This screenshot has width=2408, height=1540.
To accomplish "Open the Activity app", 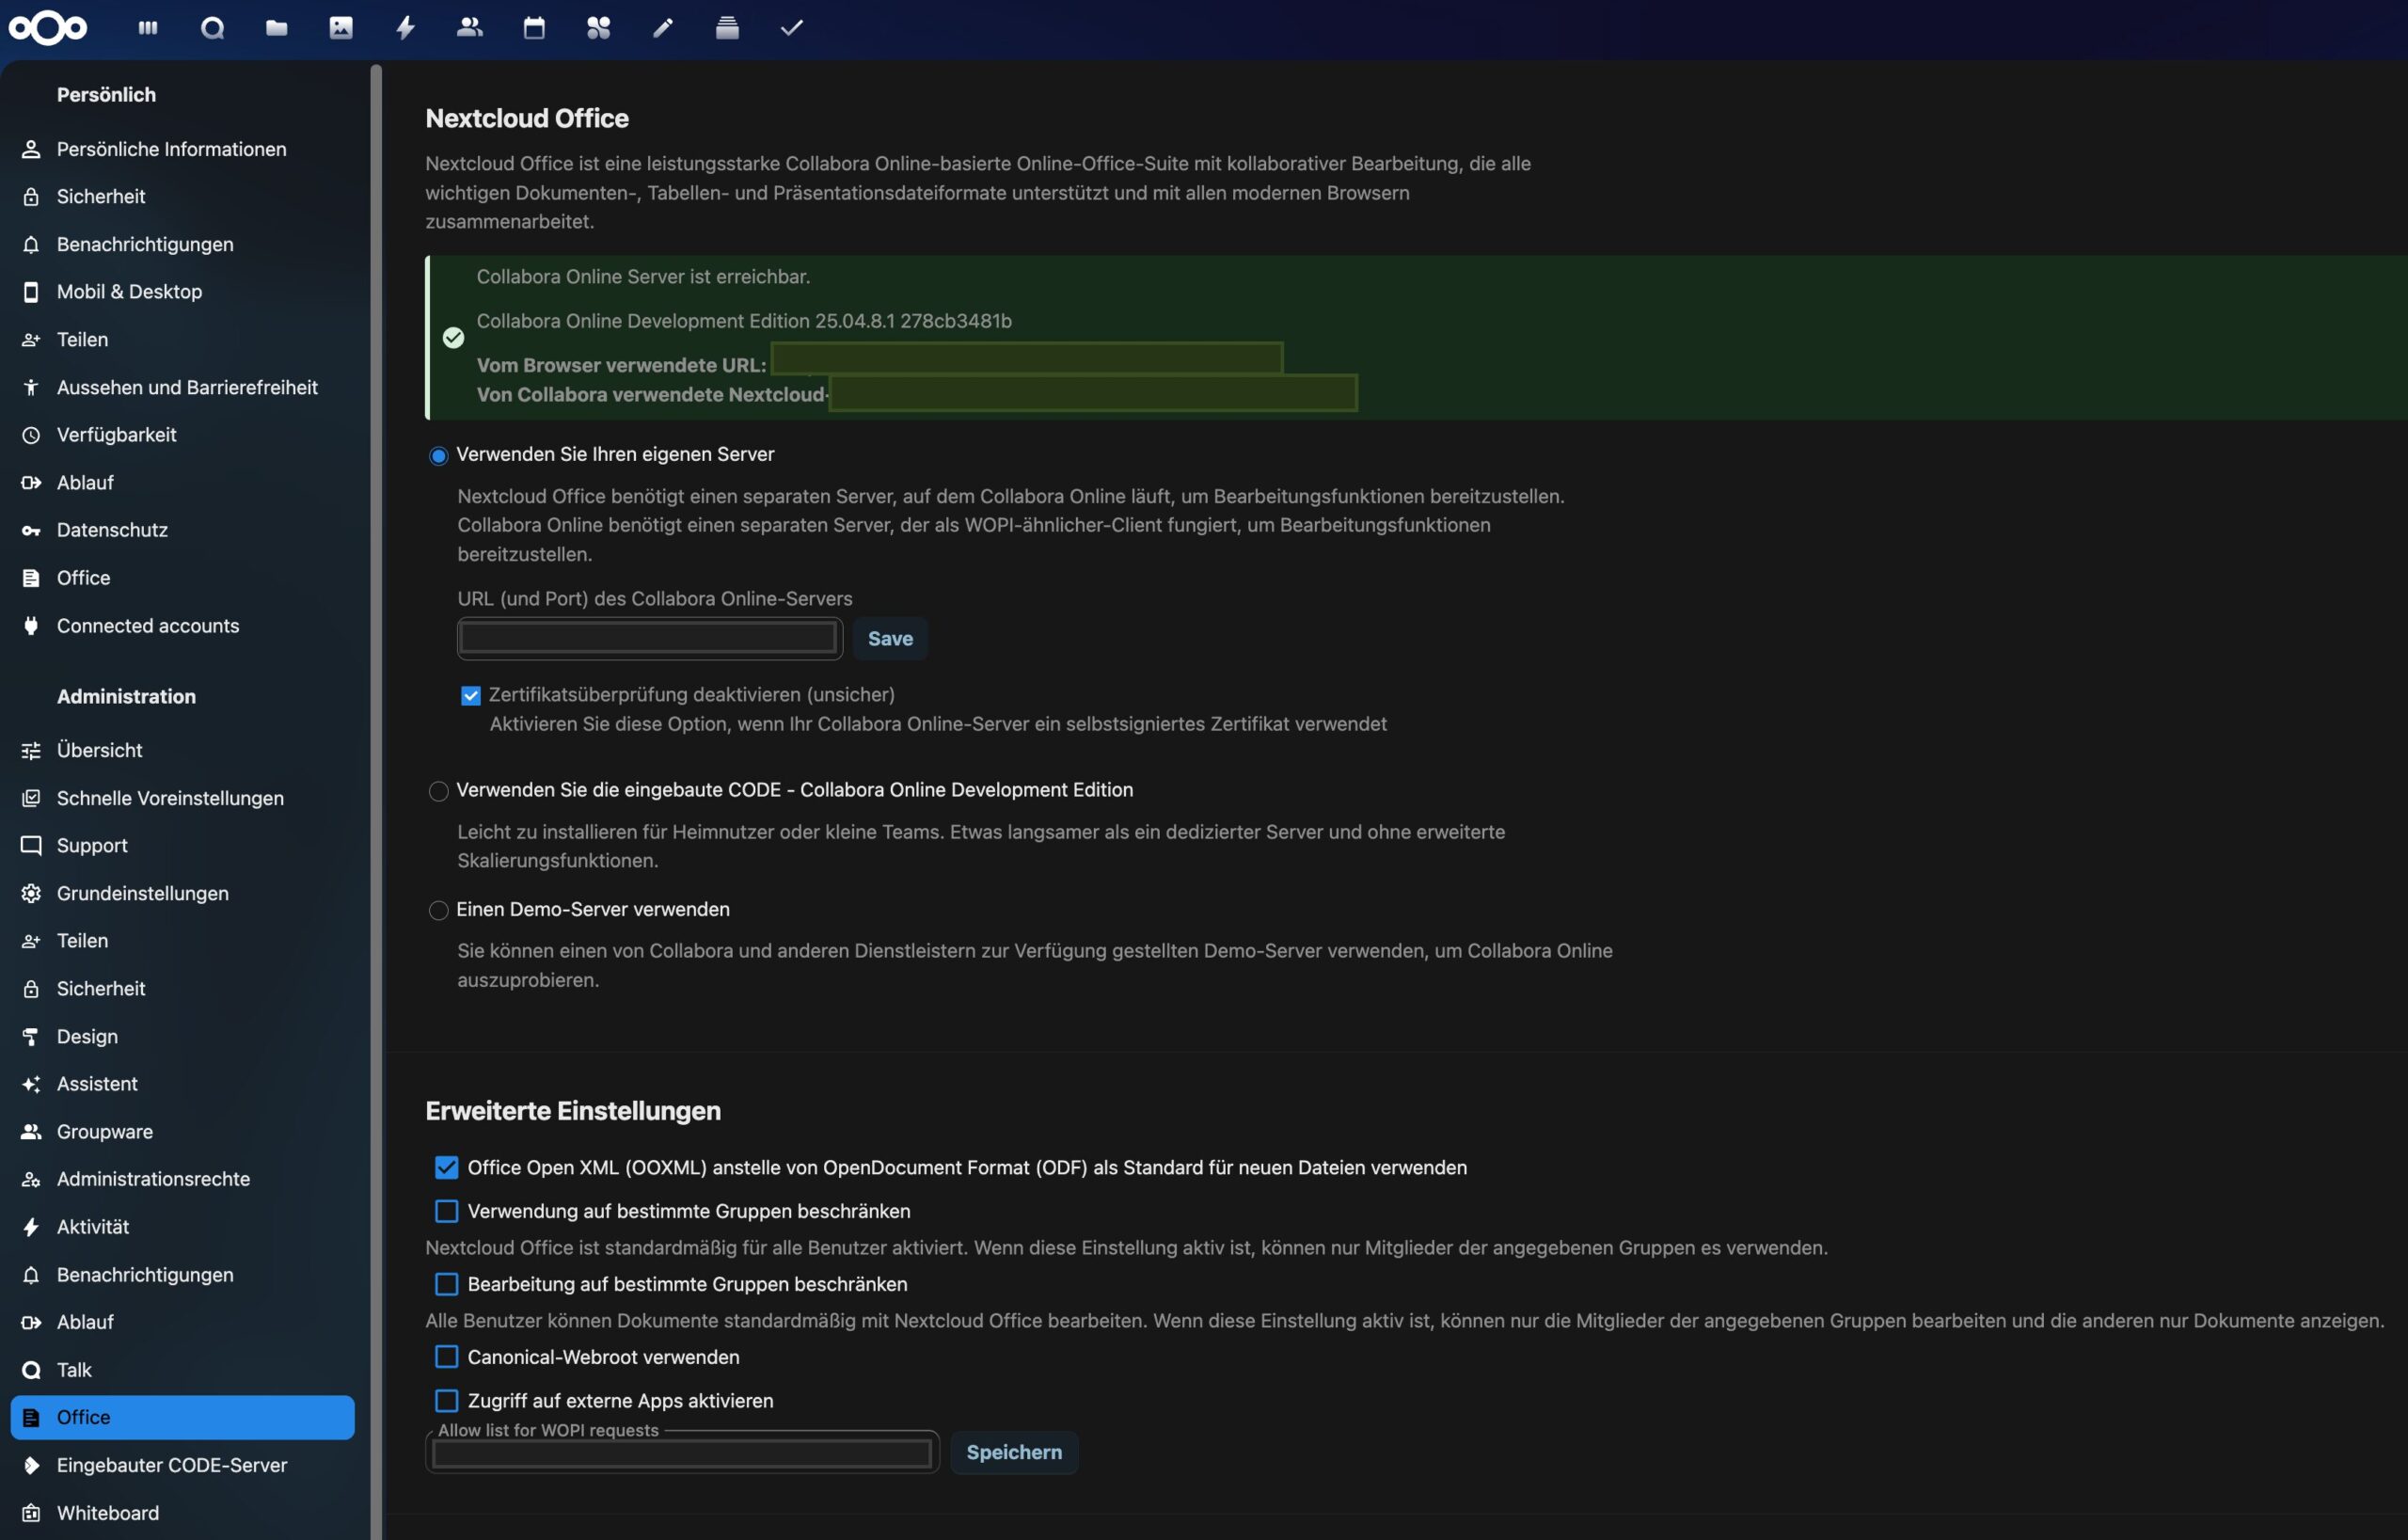I will [405, 27].
